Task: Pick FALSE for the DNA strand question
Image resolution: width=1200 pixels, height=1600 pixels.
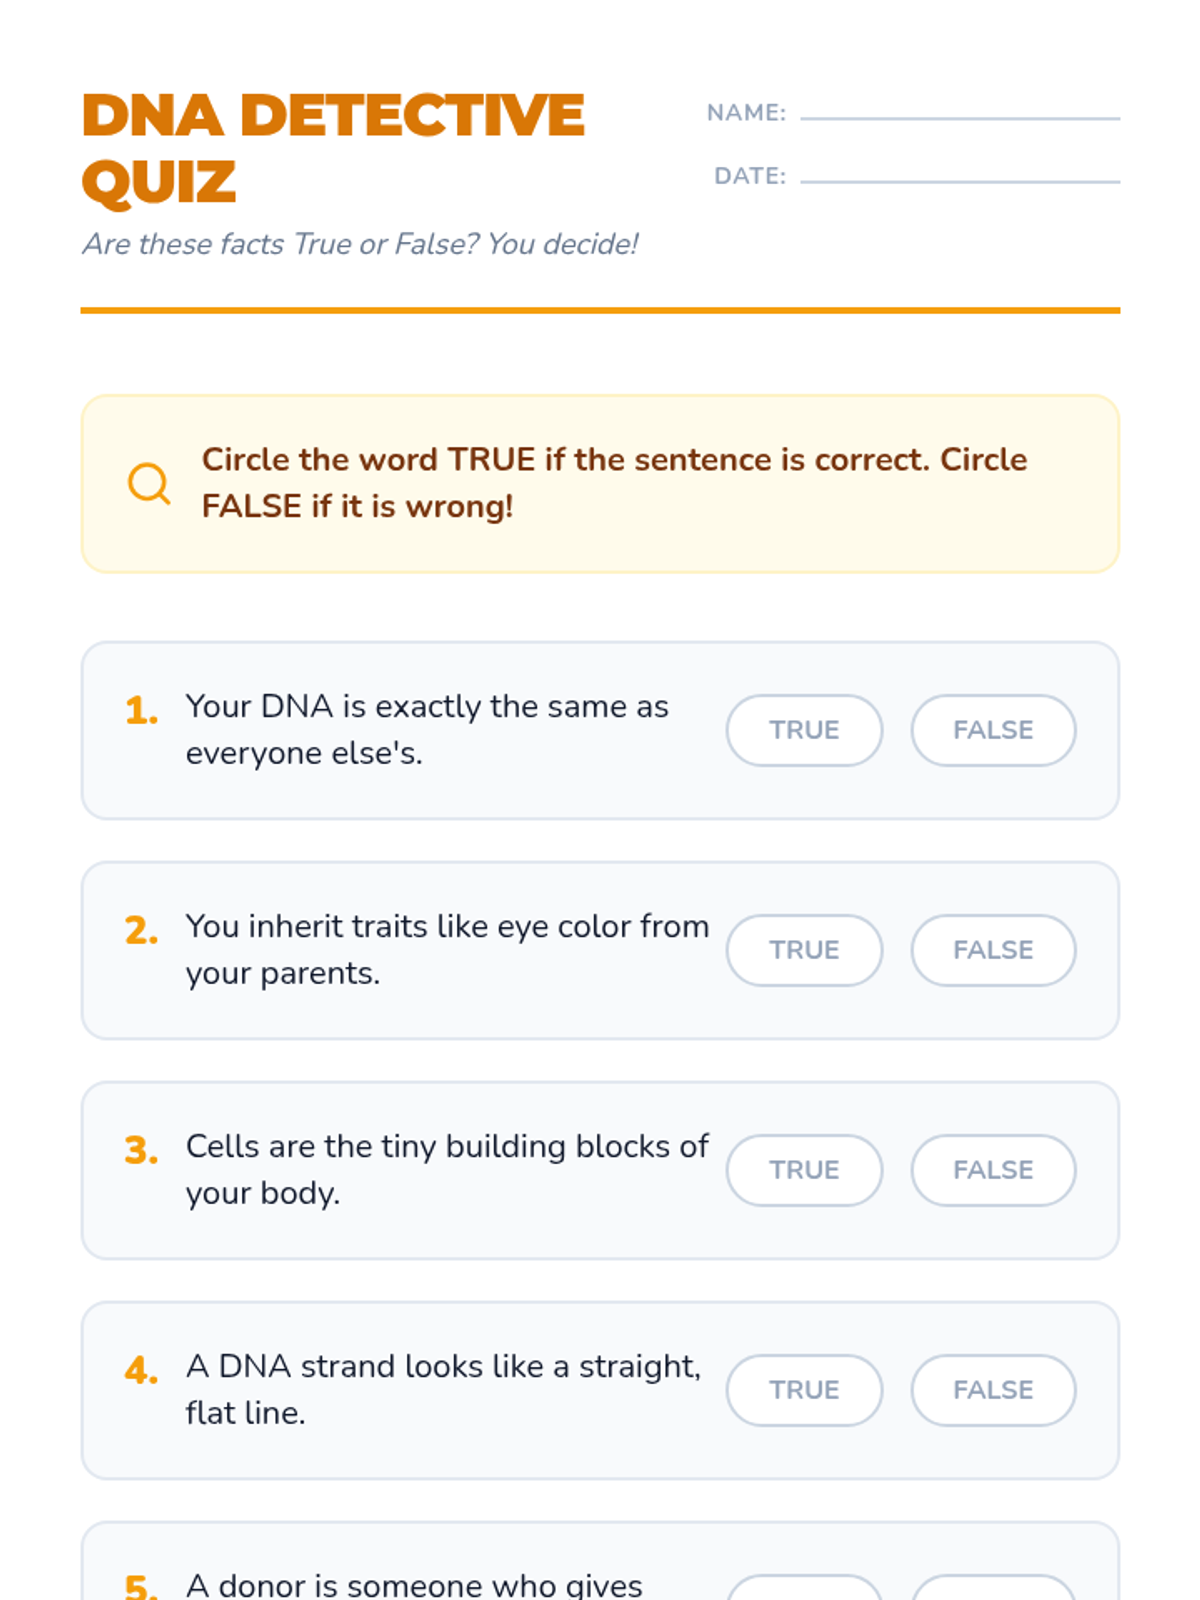Action: click(x=993, y=1390)
